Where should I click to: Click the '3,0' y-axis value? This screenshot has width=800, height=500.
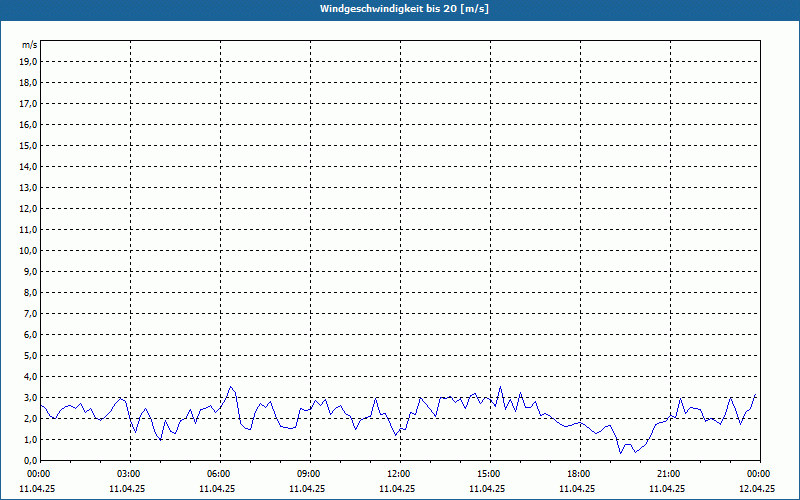(31, 397)
